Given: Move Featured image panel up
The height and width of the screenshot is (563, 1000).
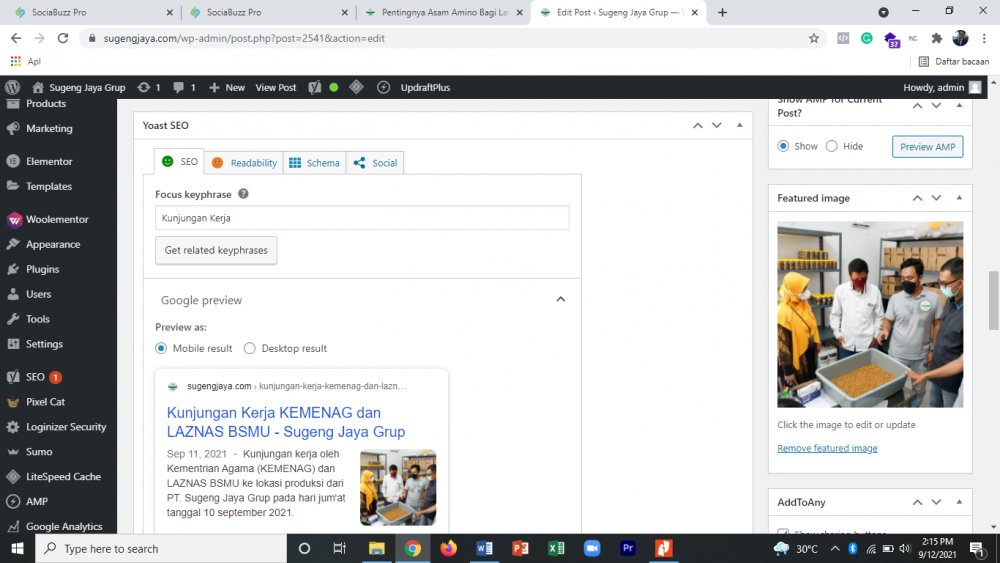Looking at the screenshot, I should [x=917, y=198].
